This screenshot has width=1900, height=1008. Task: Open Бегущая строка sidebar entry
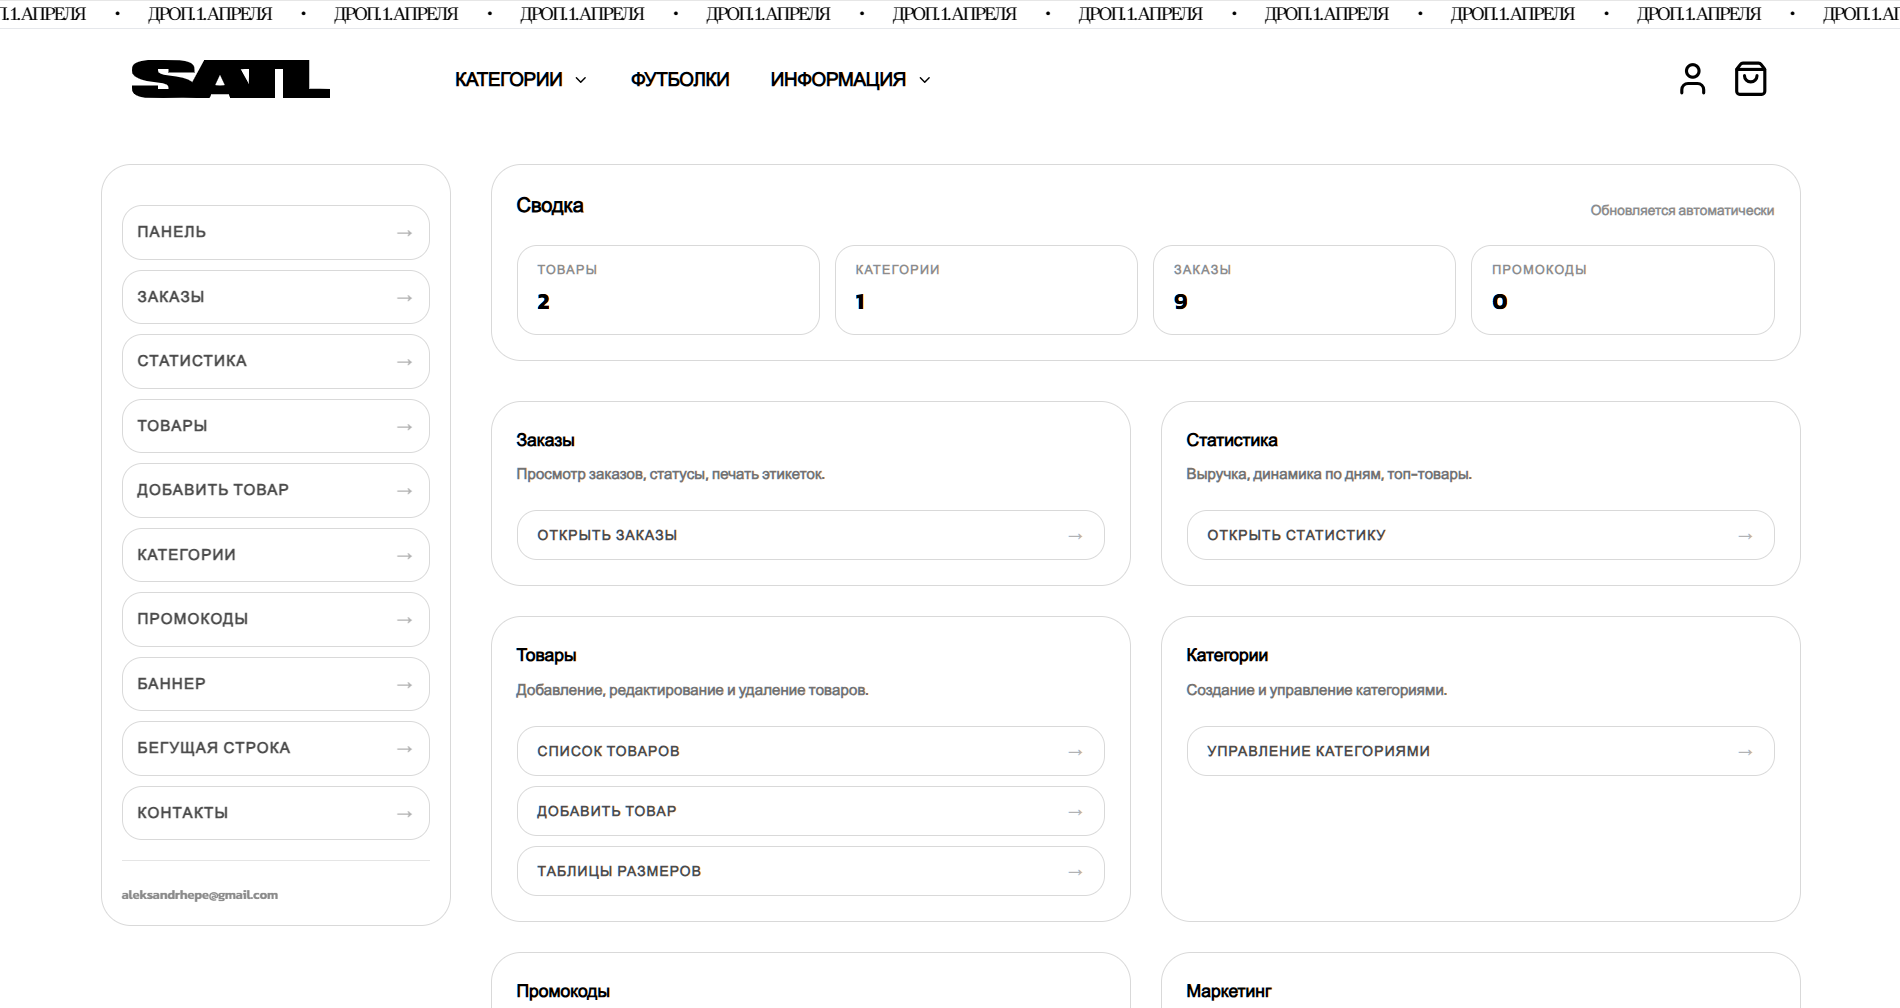tap(276, 748)
